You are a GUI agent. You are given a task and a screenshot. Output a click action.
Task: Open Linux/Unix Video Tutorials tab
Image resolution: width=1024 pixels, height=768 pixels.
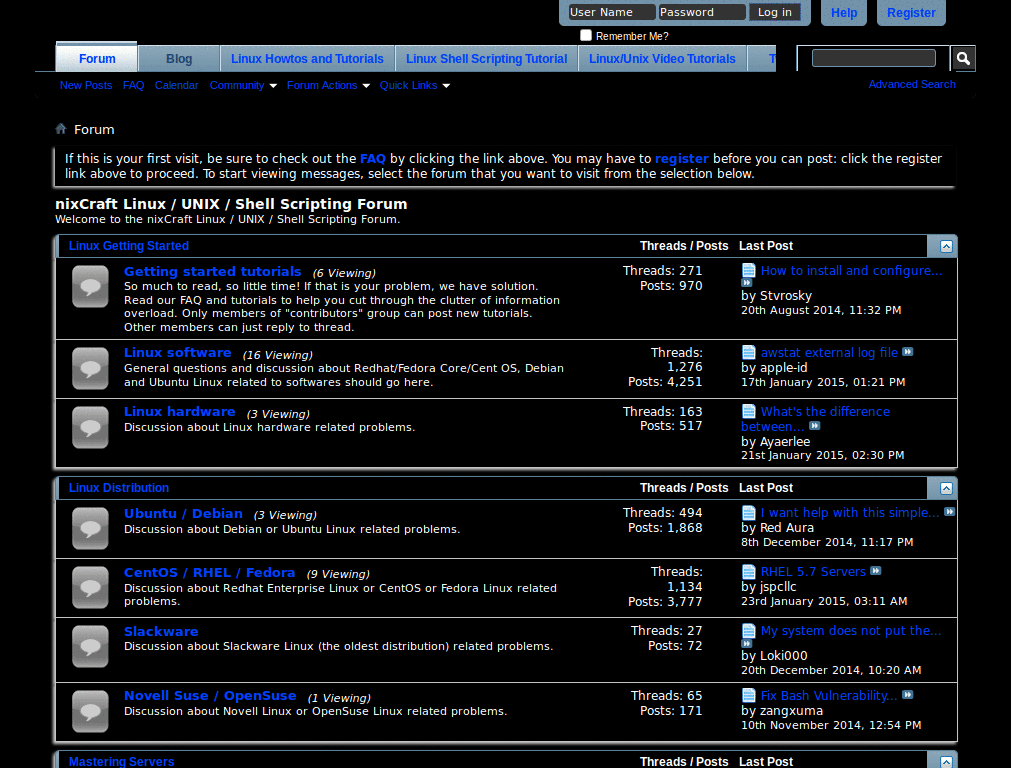662,59
